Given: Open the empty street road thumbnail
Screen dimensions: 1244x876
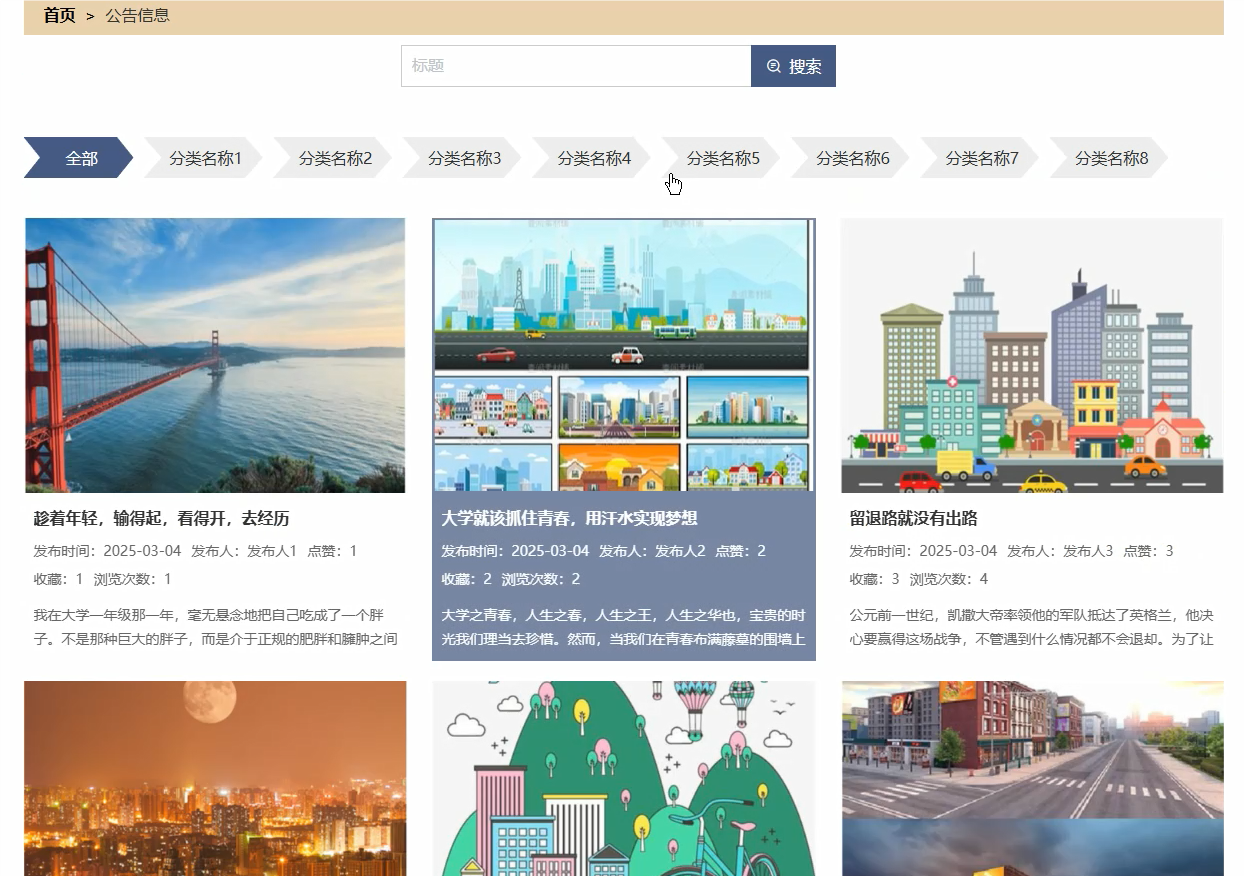Looking at the screenshot, I should (1032, 778).
